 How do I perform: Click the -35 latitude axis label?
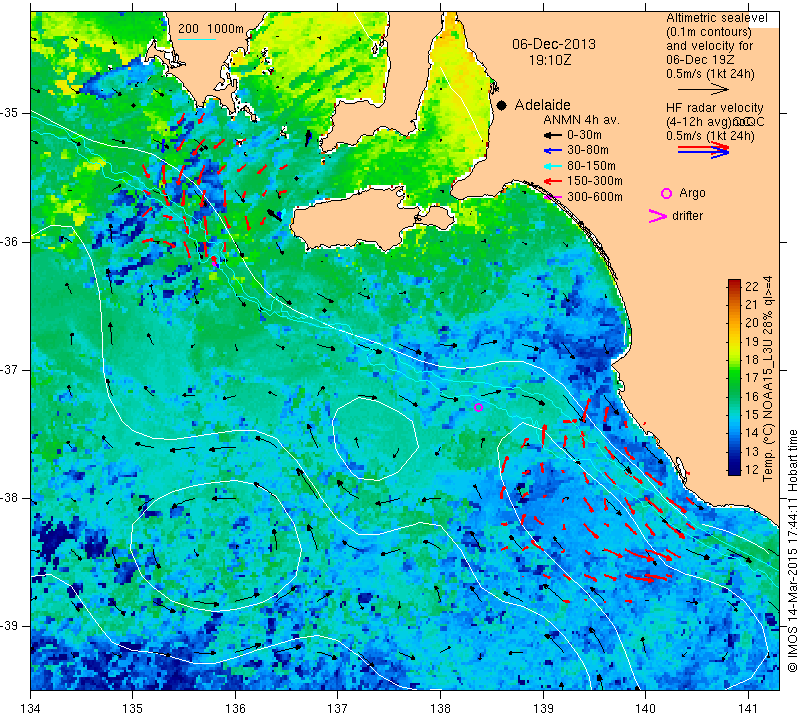coord(11,113)
